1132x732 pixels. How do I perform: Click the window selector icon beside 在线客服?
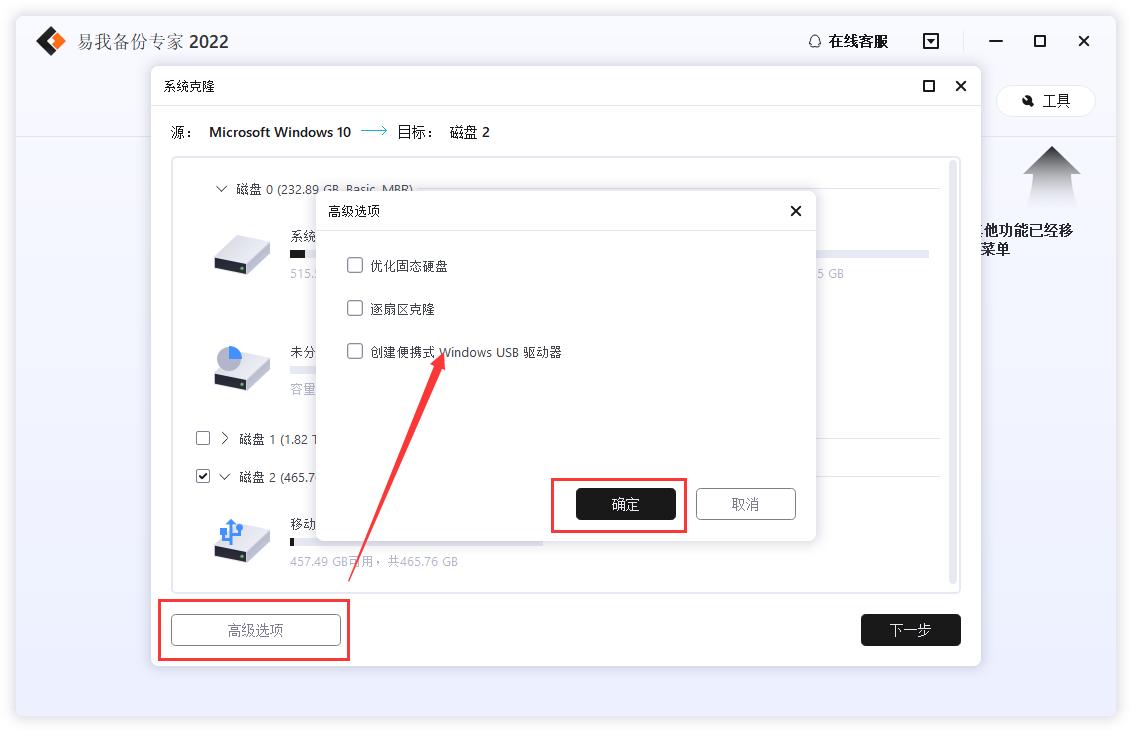coord(931,41)
